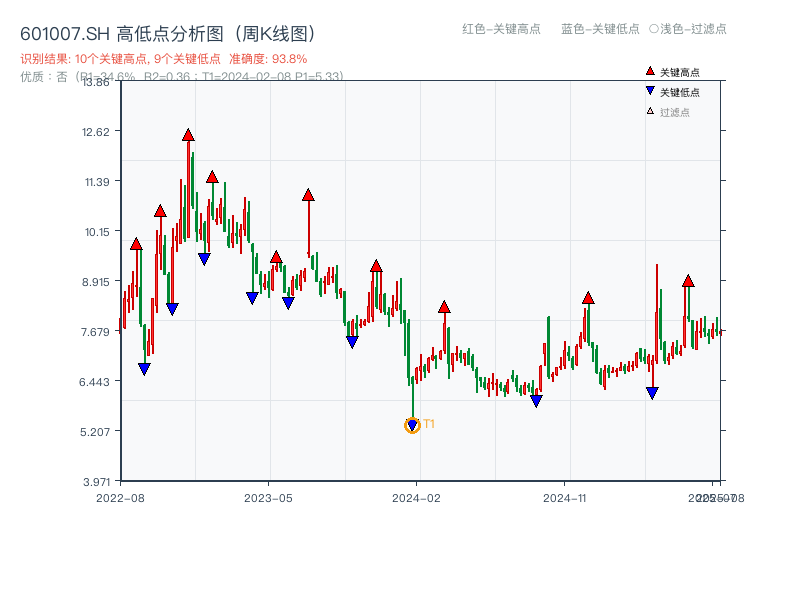
Task: Click the orange-circled T1 marker on the chart
Action: pos(411,425)
